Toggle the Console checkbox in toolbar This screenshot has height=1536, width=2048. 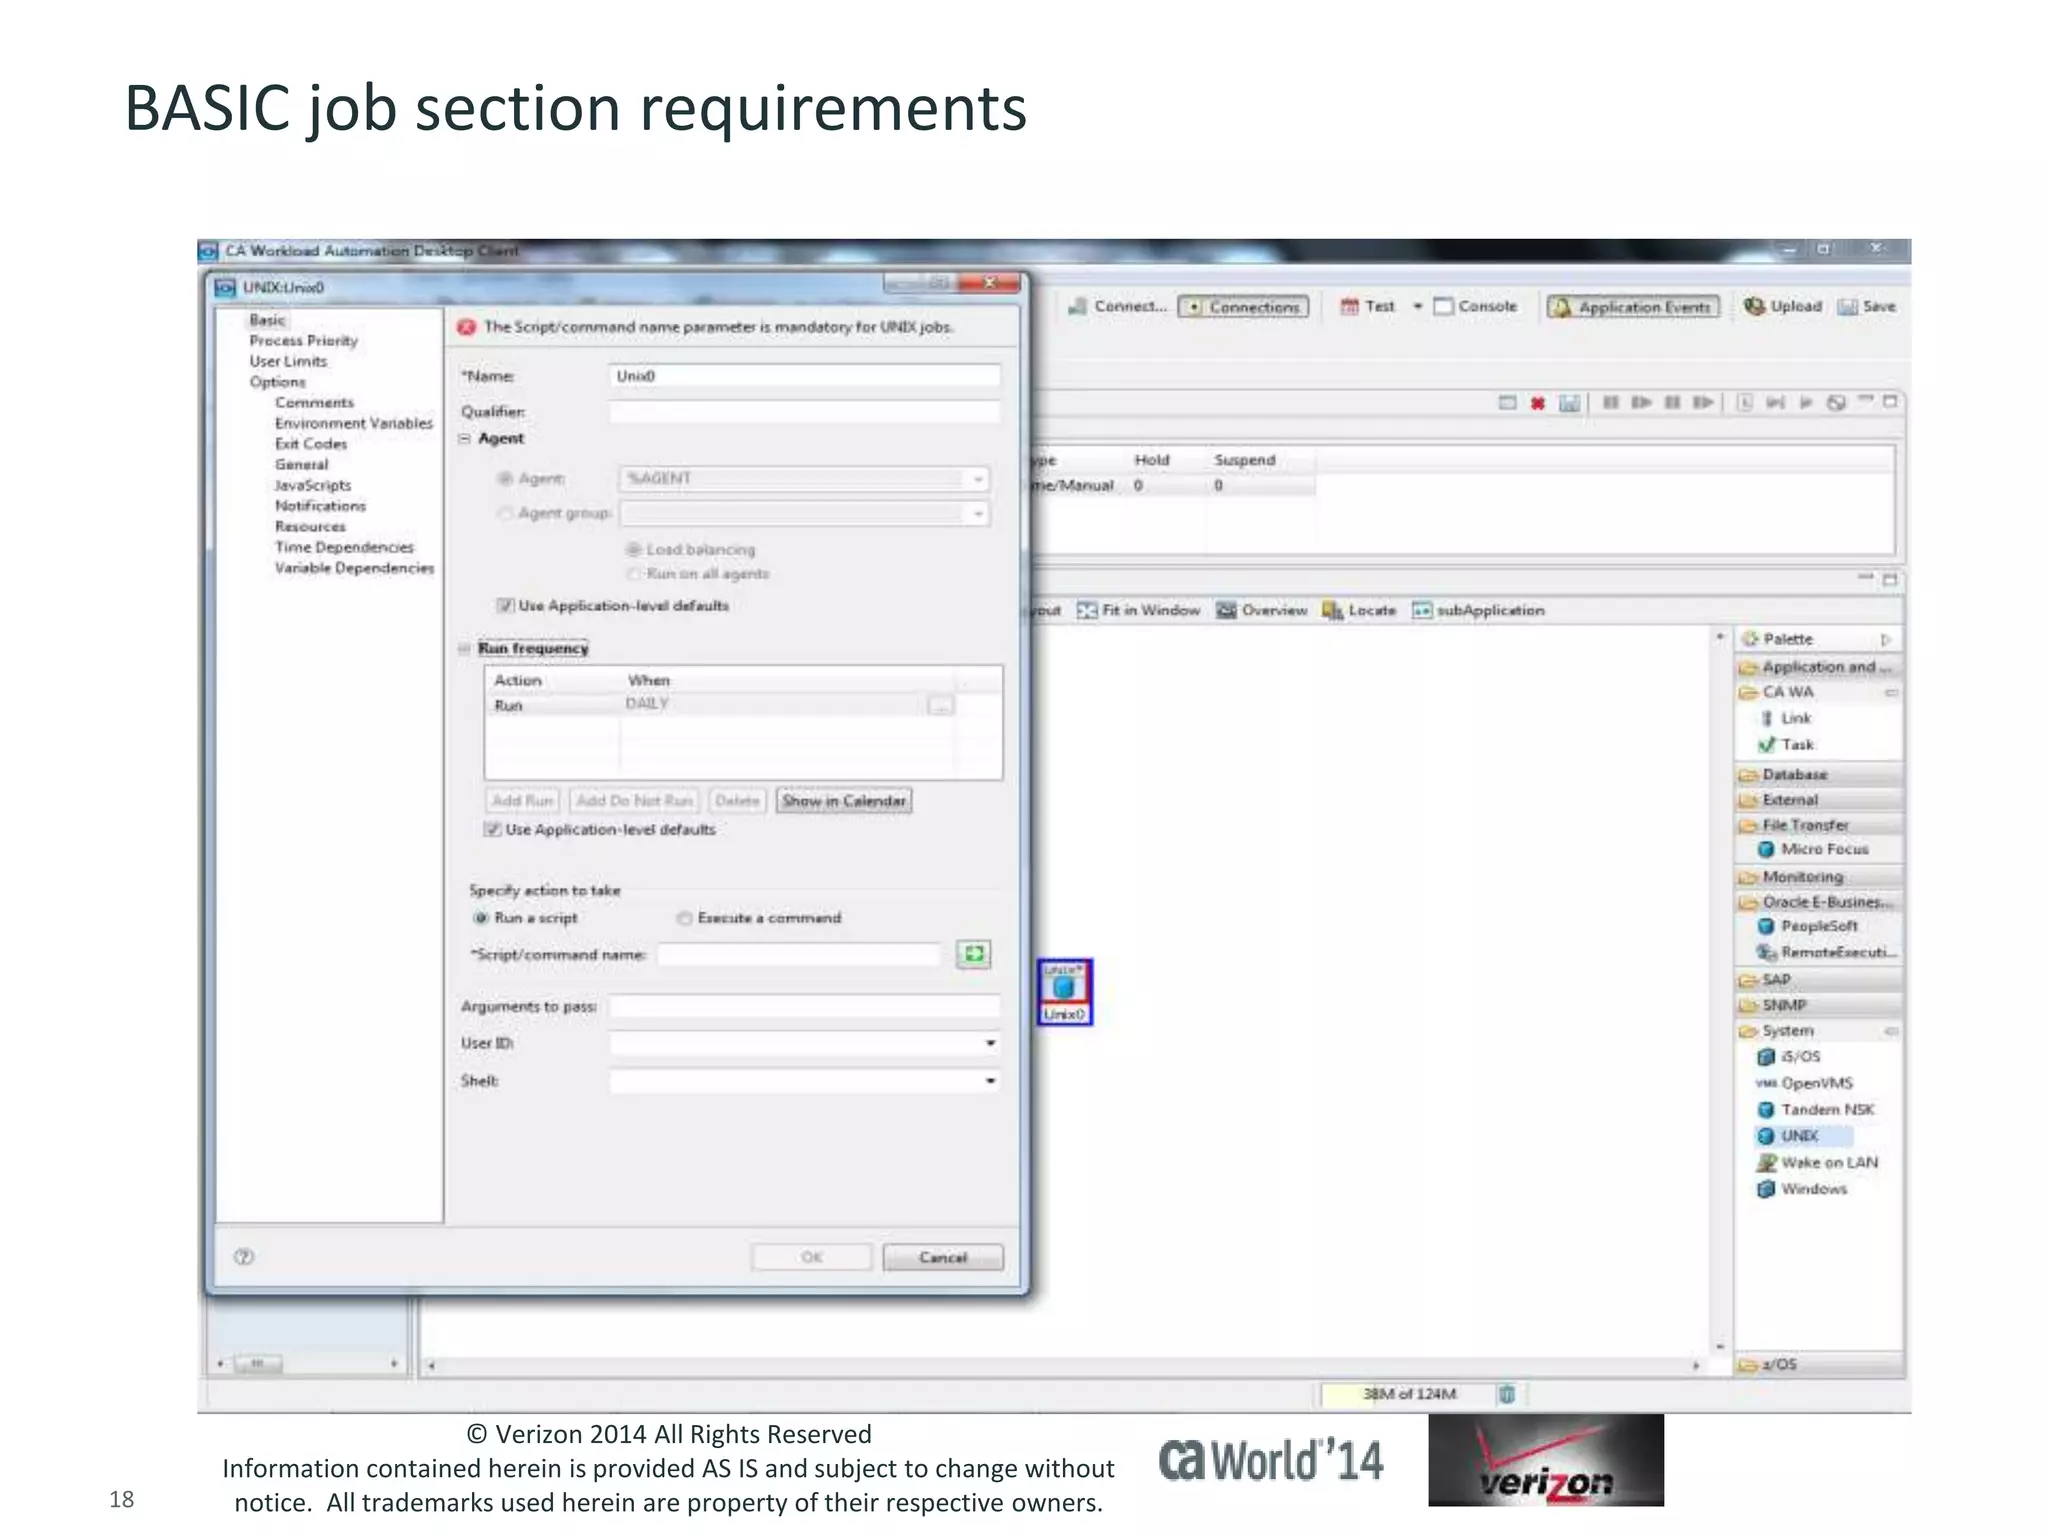point(1443,306)
